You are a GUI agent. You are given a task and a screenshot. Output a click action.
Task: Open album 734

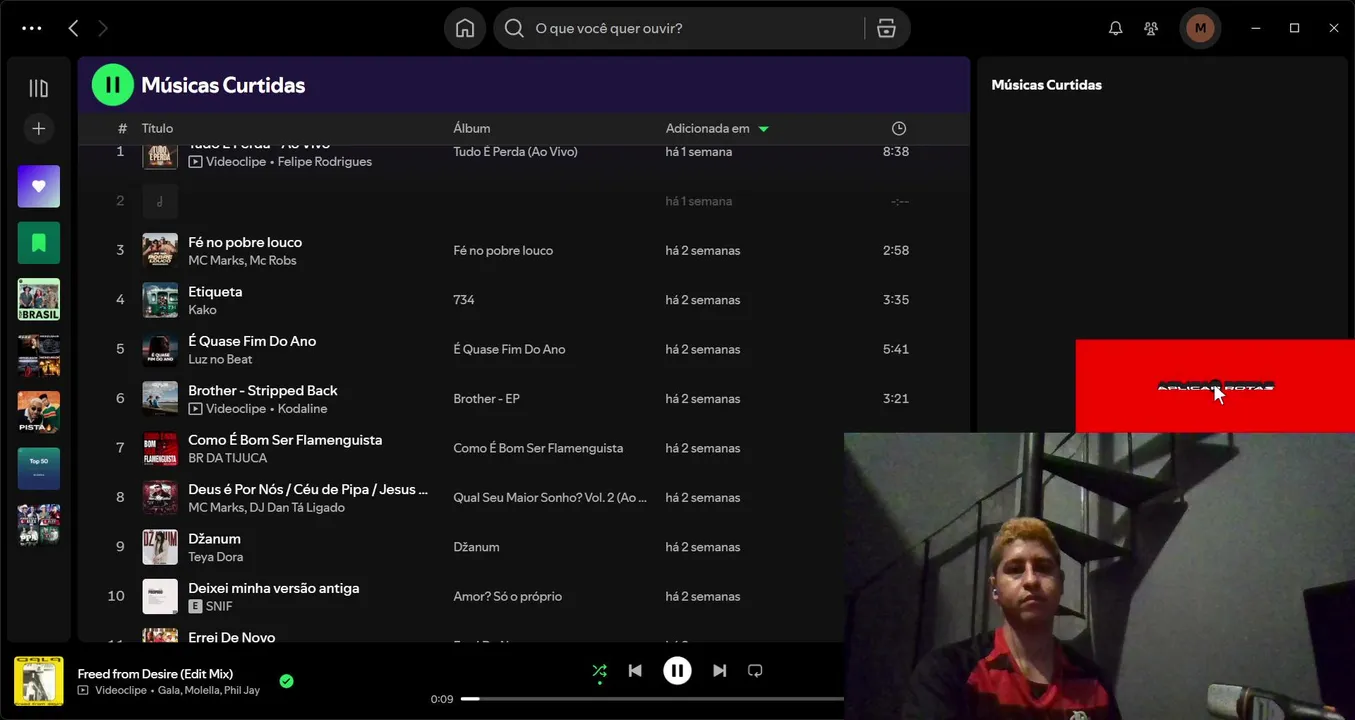(464, 300)
